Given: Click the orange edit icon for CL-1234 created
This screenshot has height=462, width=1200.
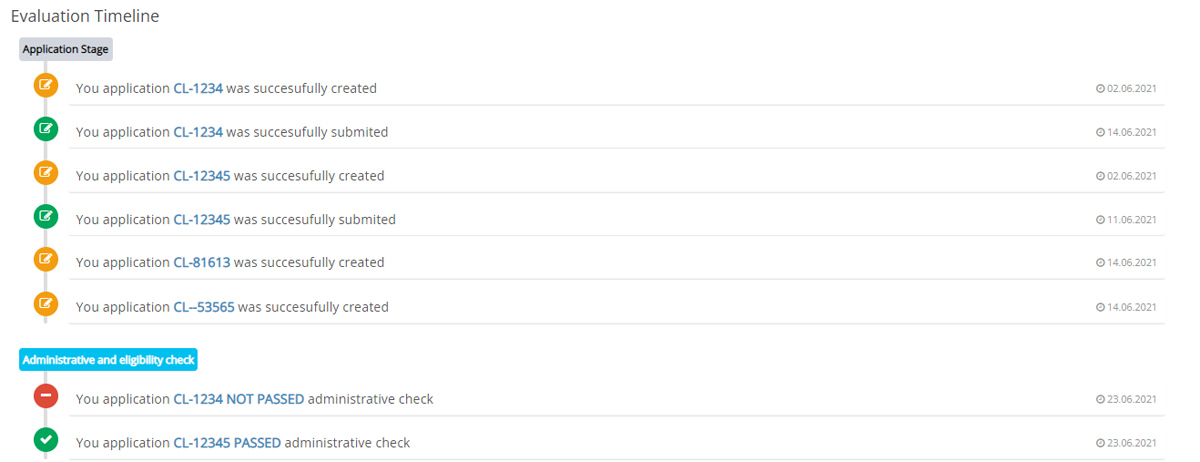Looking at the screenshot, I should click(x=46, y=85).
